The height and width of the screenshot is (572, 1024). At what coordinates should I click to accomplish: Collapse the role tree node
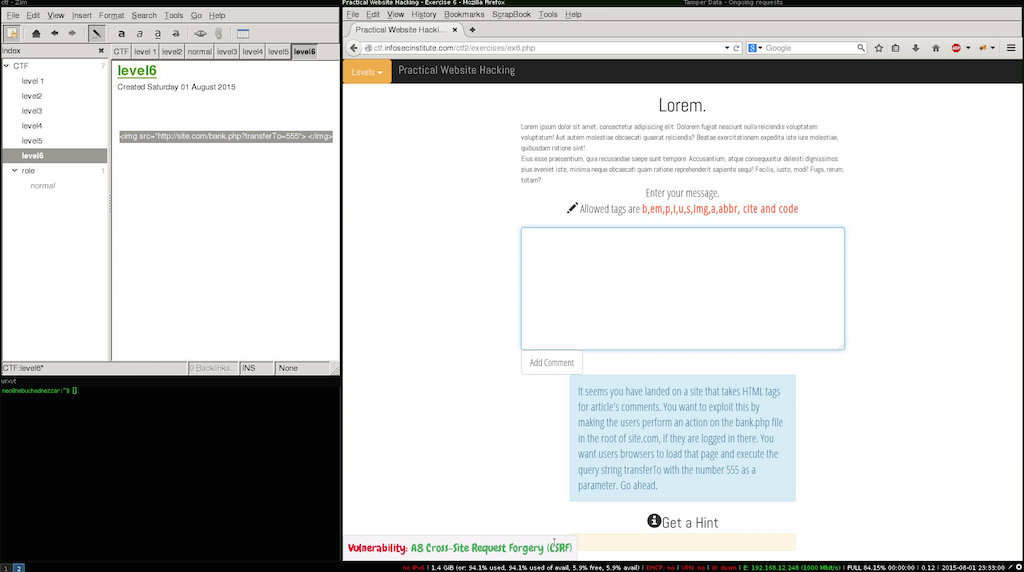click(14, 170)
